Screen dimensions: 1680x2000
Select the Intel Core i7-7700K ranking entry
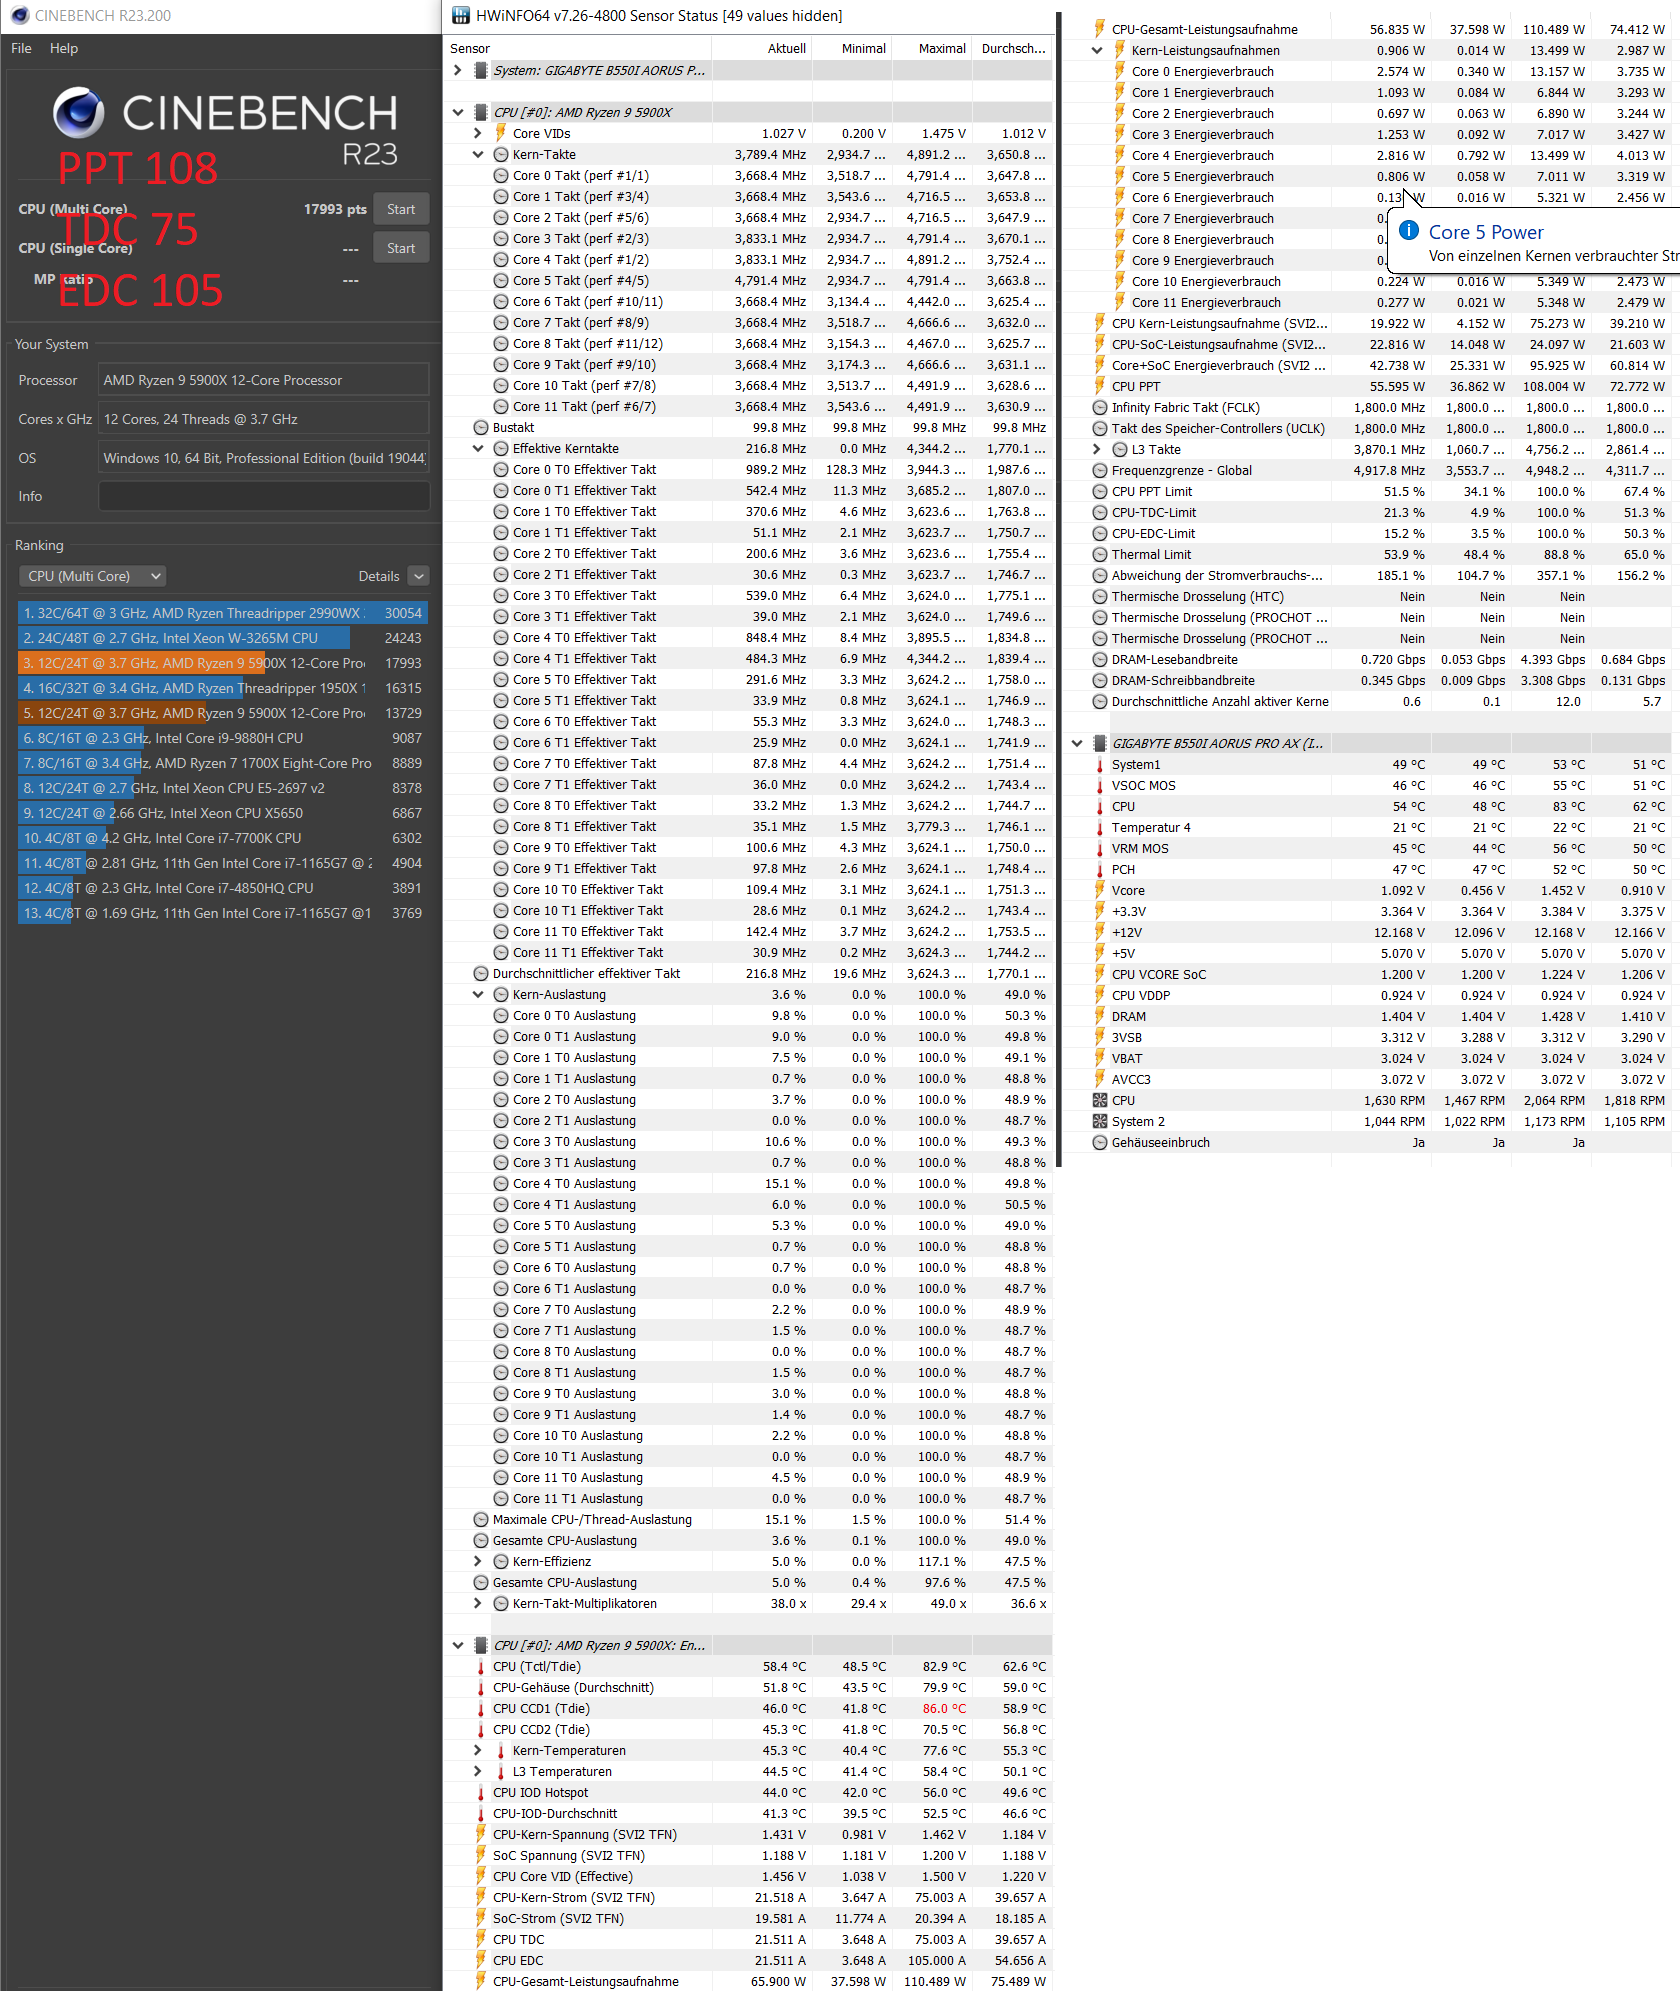[223, 838]
